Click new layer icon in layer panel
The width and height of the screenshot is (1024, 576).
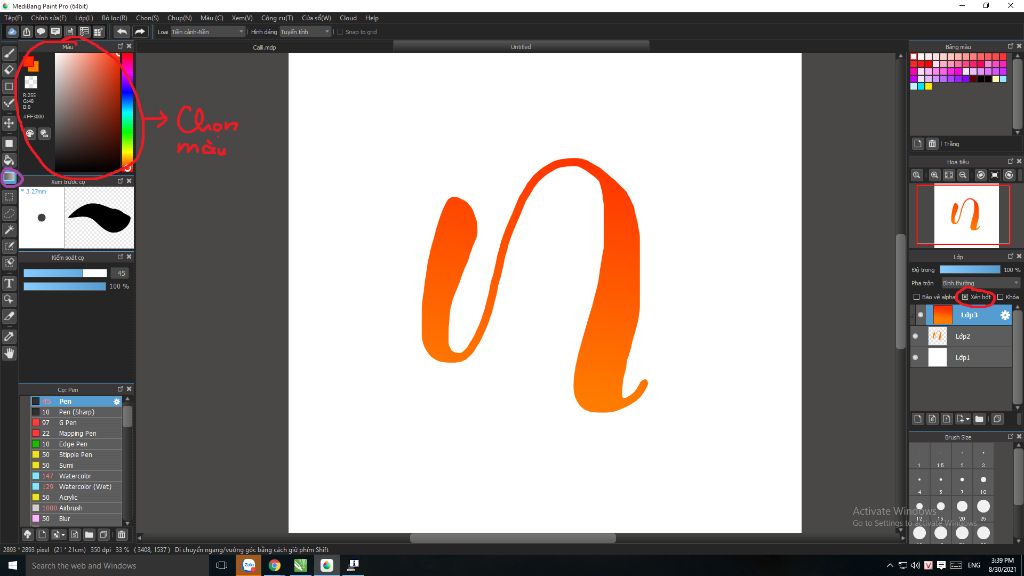[918, 419]
